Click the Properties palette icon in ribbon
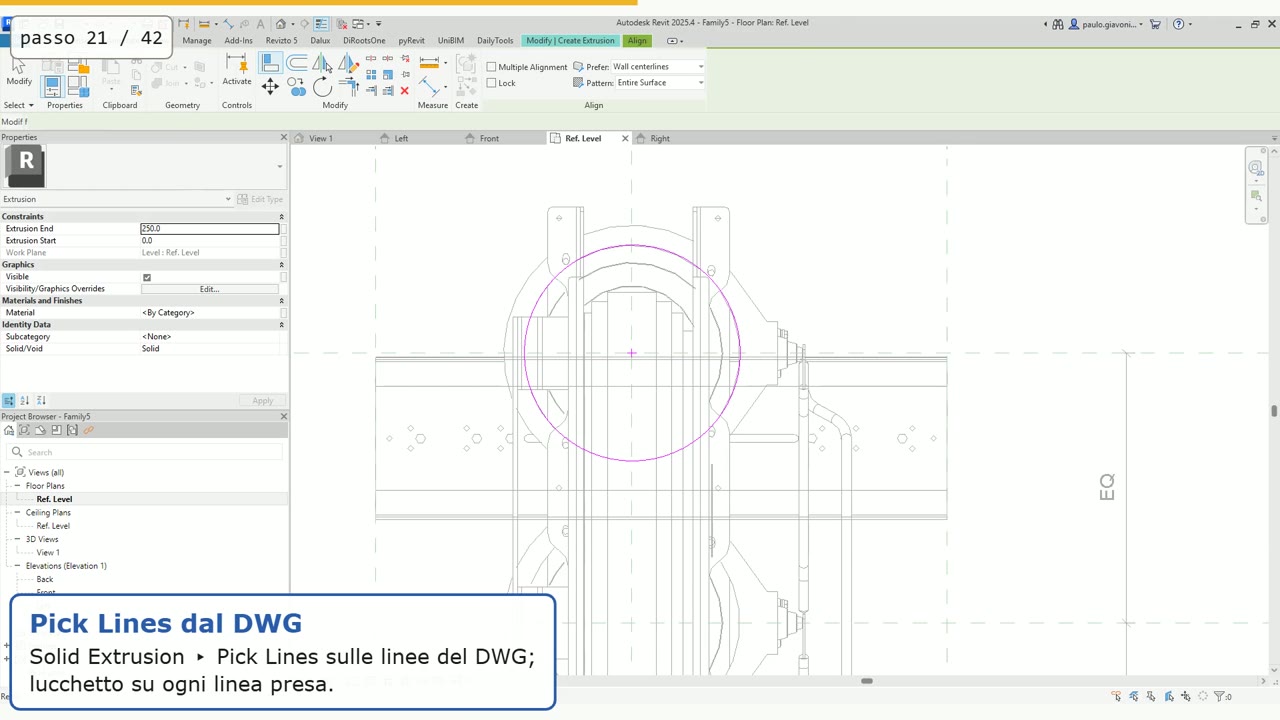The width and height of the screenshot is (1280, 720). coord(52,86)
